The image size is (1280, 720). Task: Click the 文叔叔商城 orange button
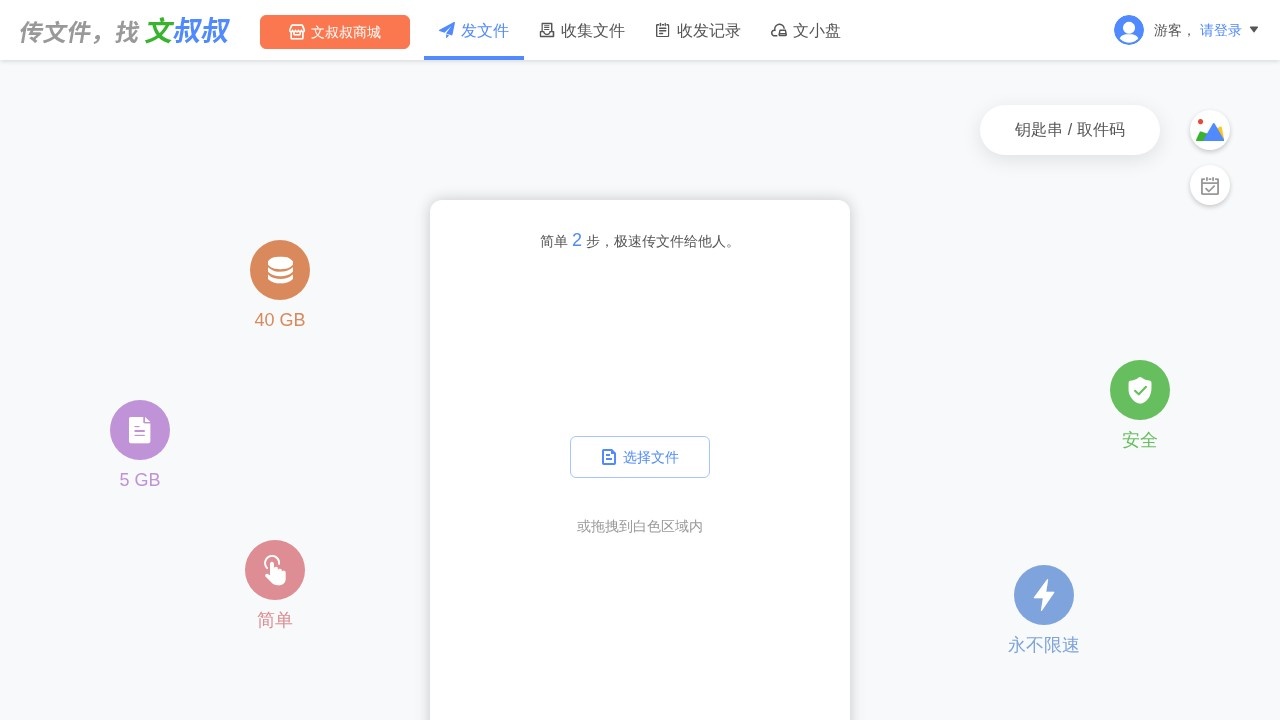tap(335, 32)
